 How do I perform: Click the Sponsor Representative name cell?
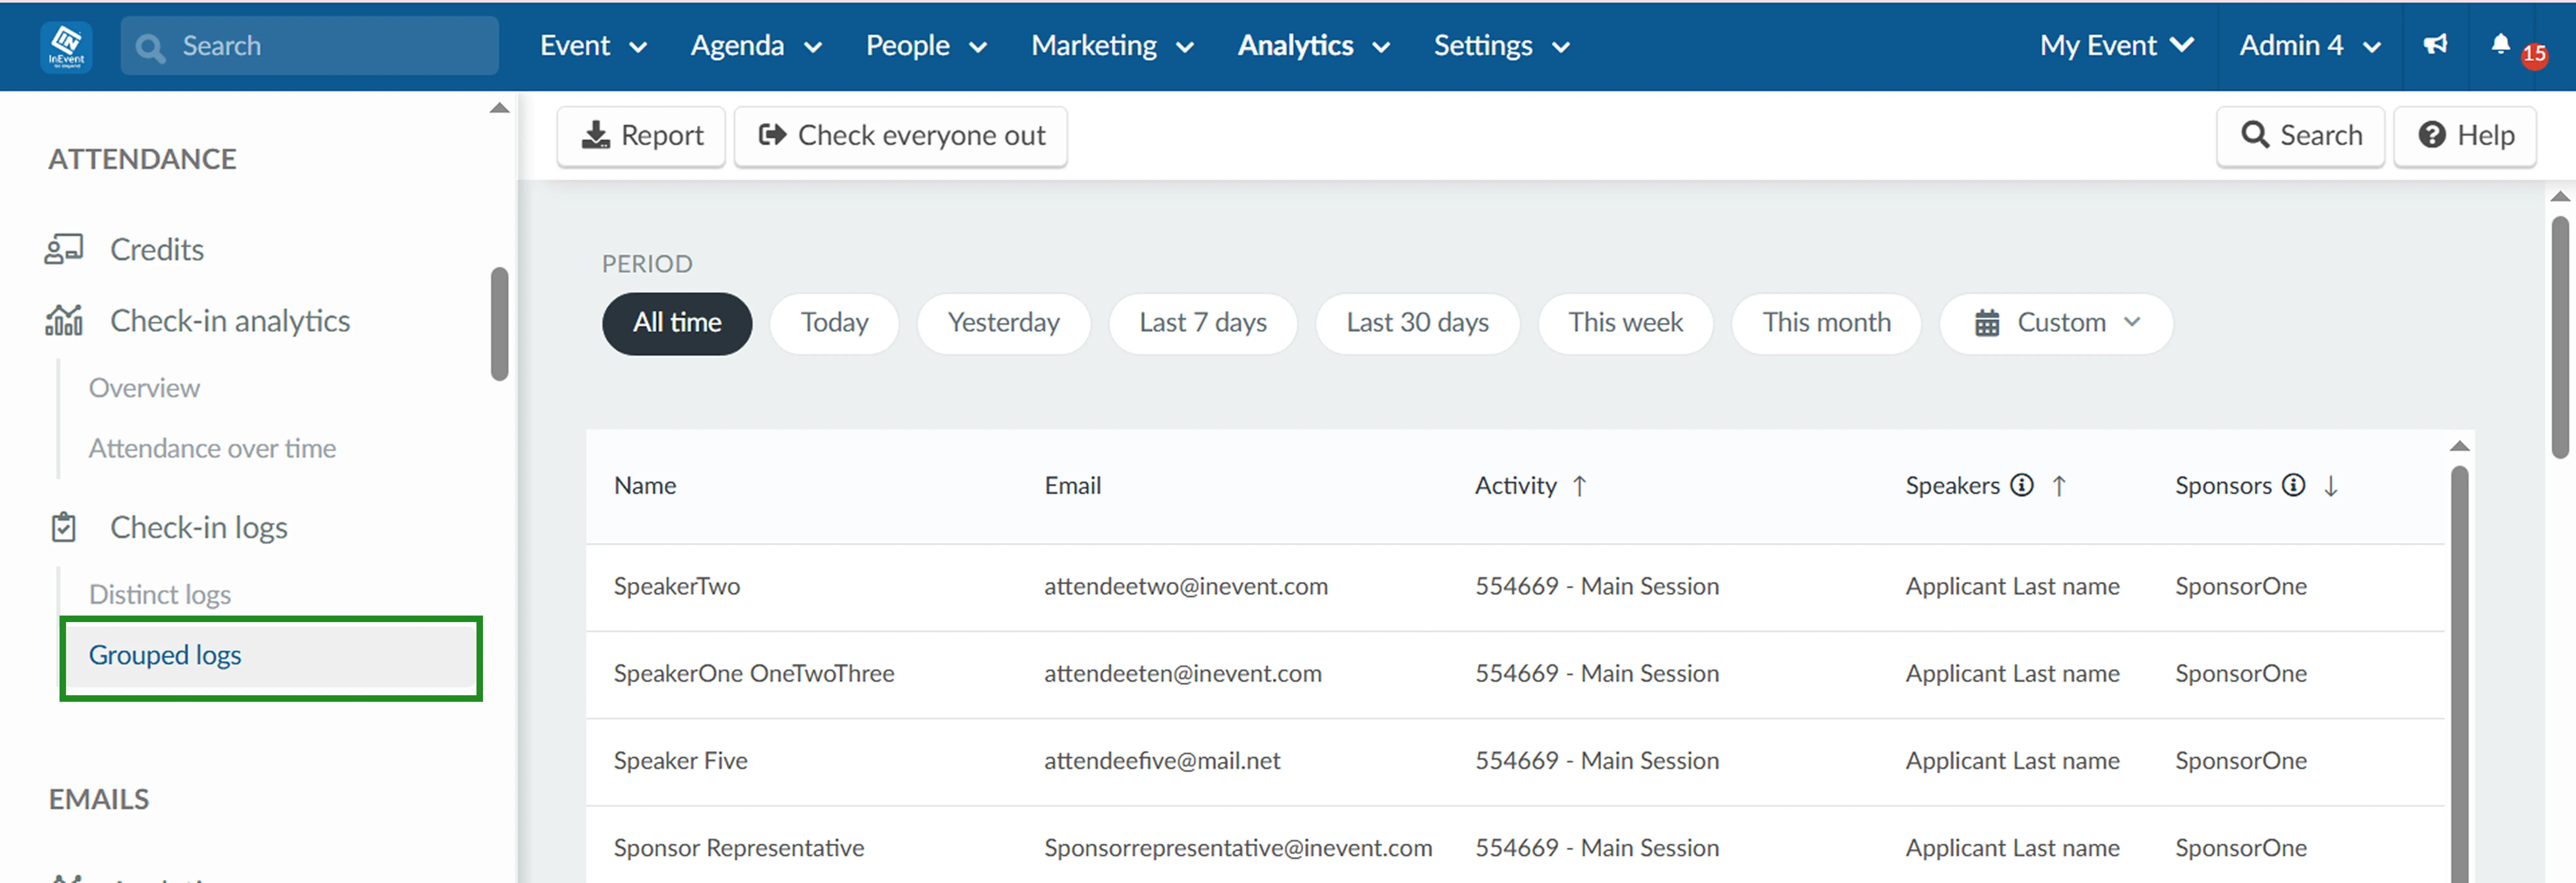point(739,848)
